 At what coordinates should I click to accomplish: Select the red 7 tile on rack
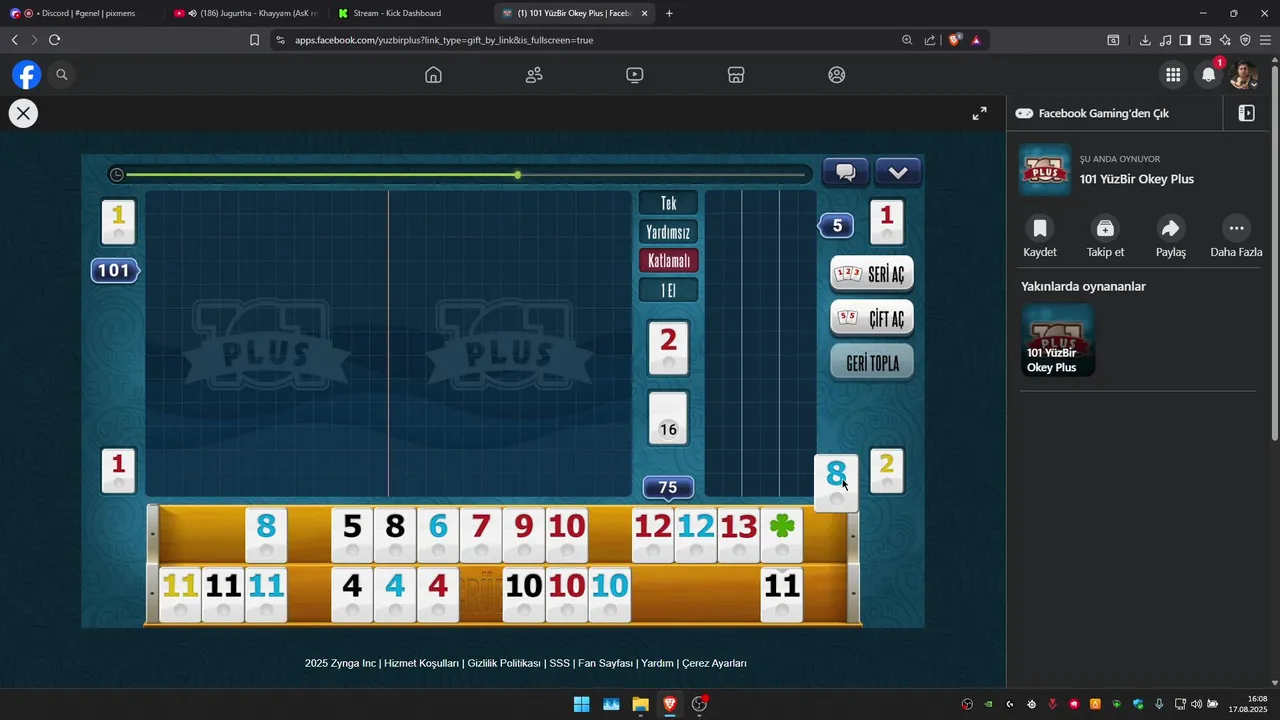click(x=481, y=535)
